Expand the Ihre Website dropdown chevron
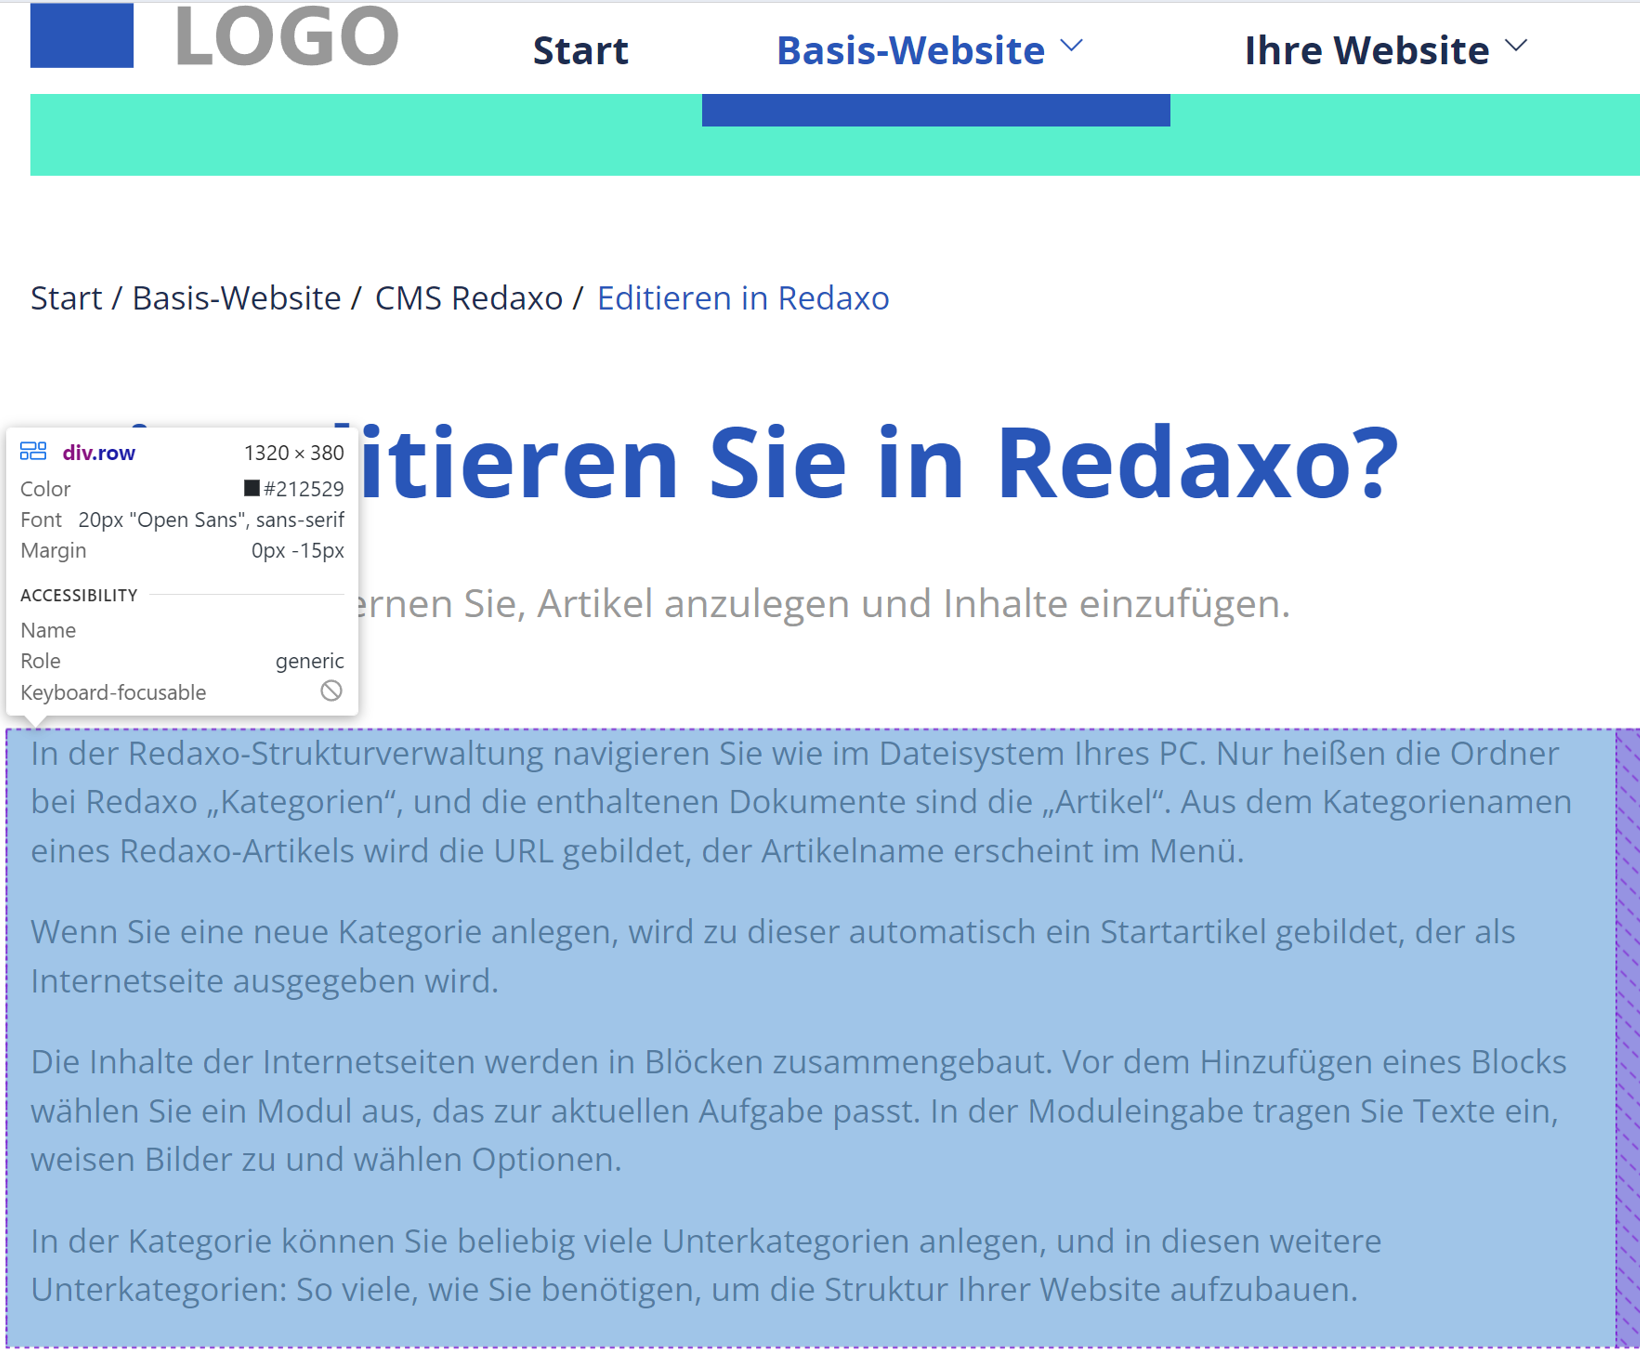 (1516, 46)
